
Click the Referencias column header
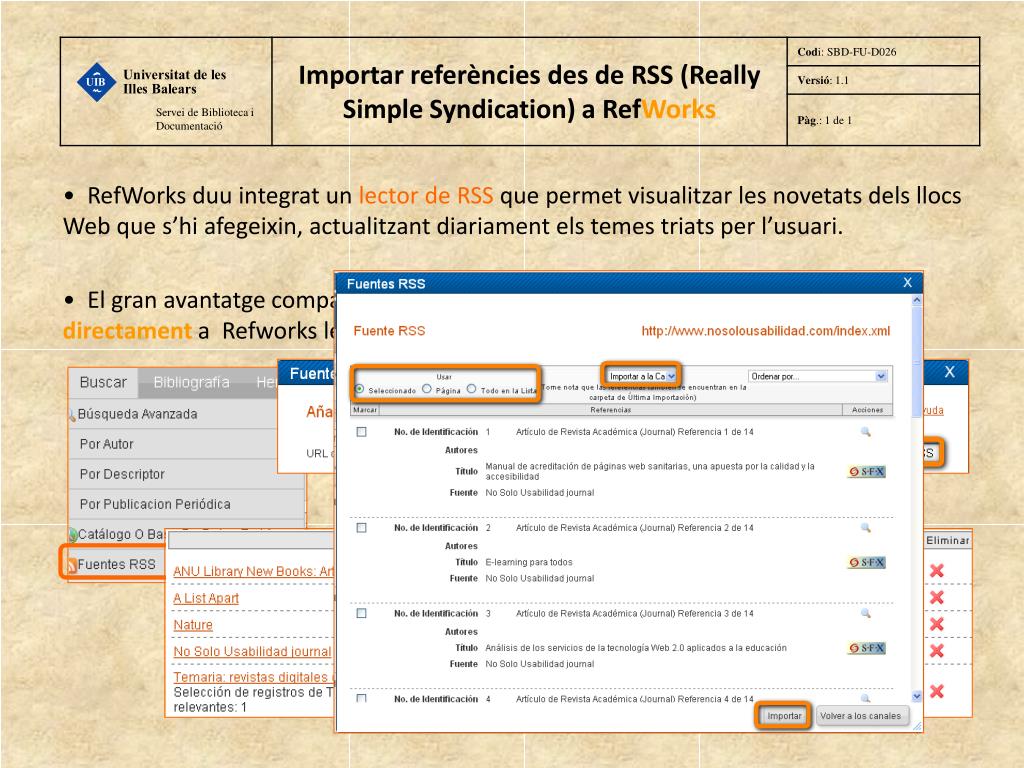611,410
